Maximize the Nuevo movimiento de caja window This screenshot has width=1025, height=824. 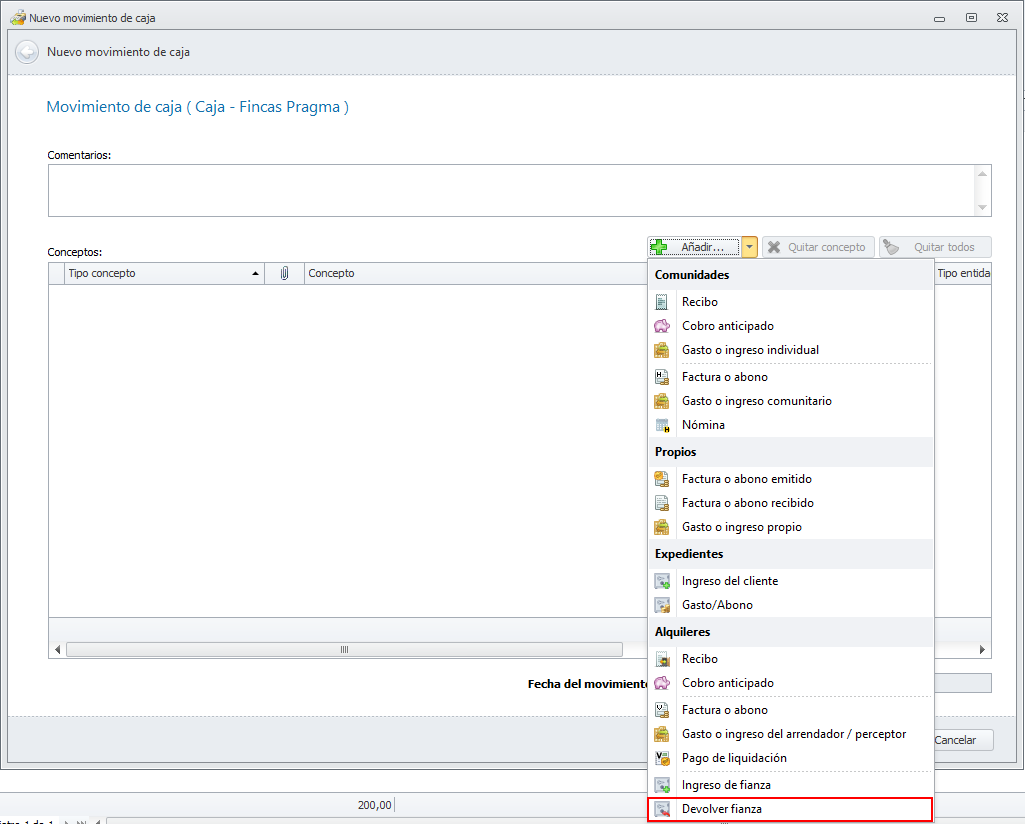[x=971, y=18]
